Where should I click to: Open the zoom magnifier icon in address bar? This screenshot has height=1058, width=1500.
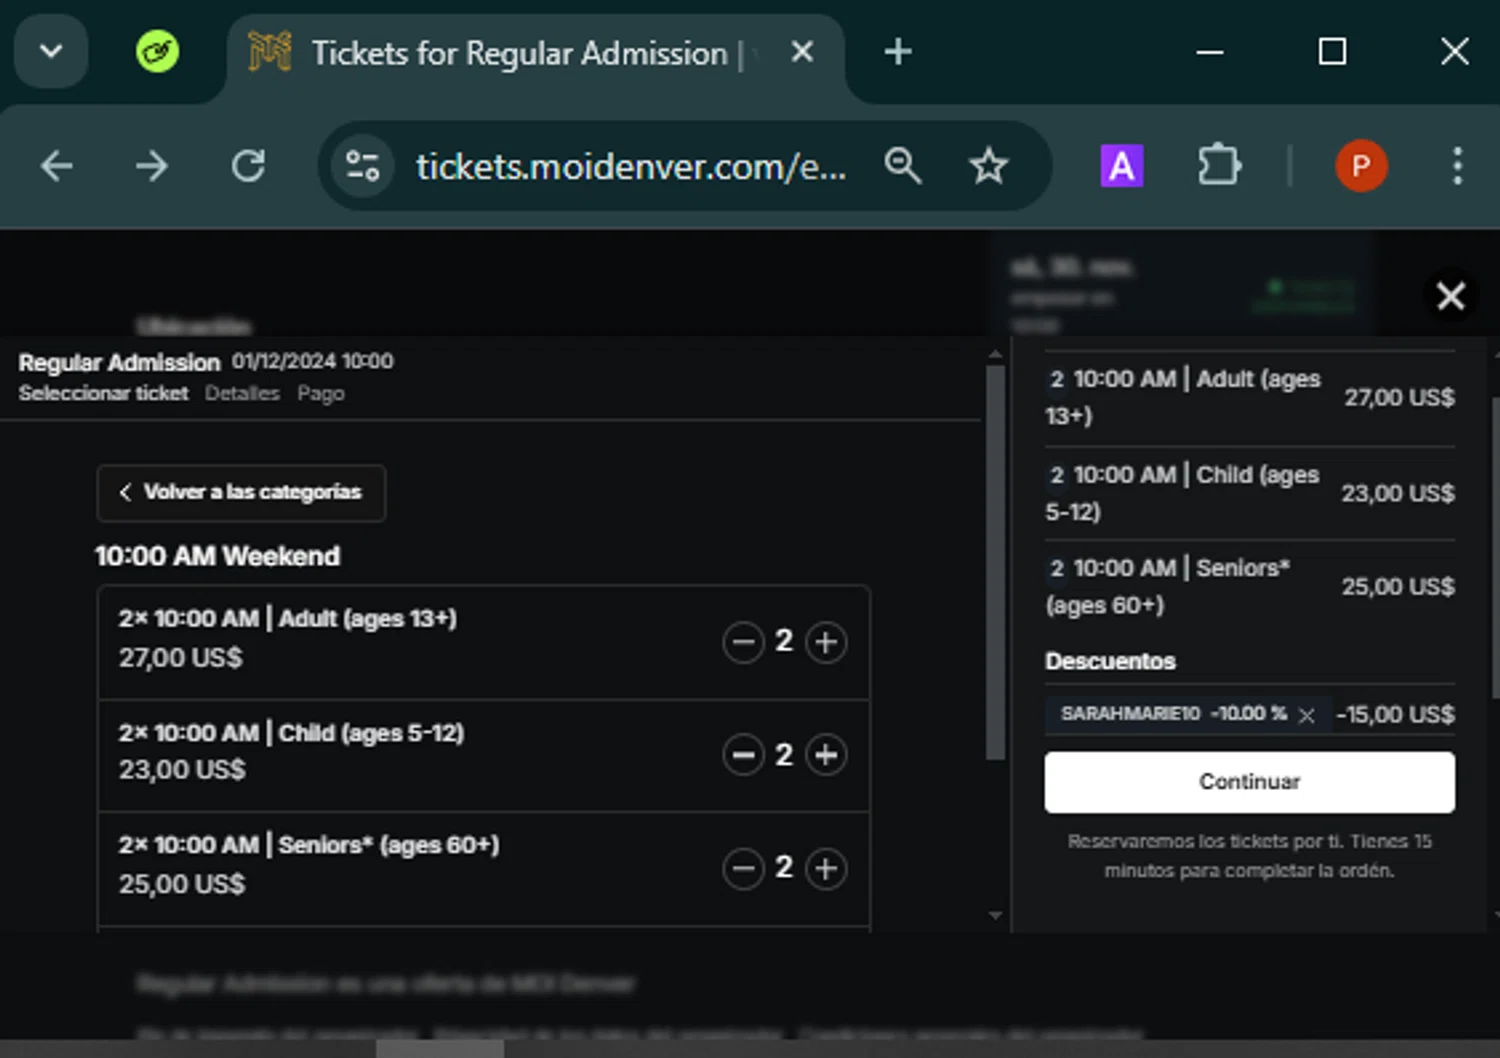[902, 165]
